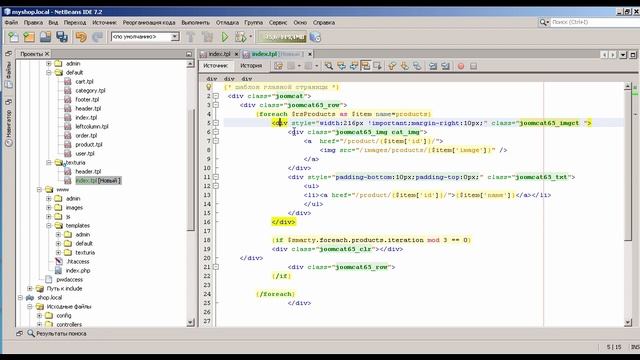Click Stop Macro Recording icon
Image resolution: width=640 pixels, height=360 pixels.
tap(473, 66)
